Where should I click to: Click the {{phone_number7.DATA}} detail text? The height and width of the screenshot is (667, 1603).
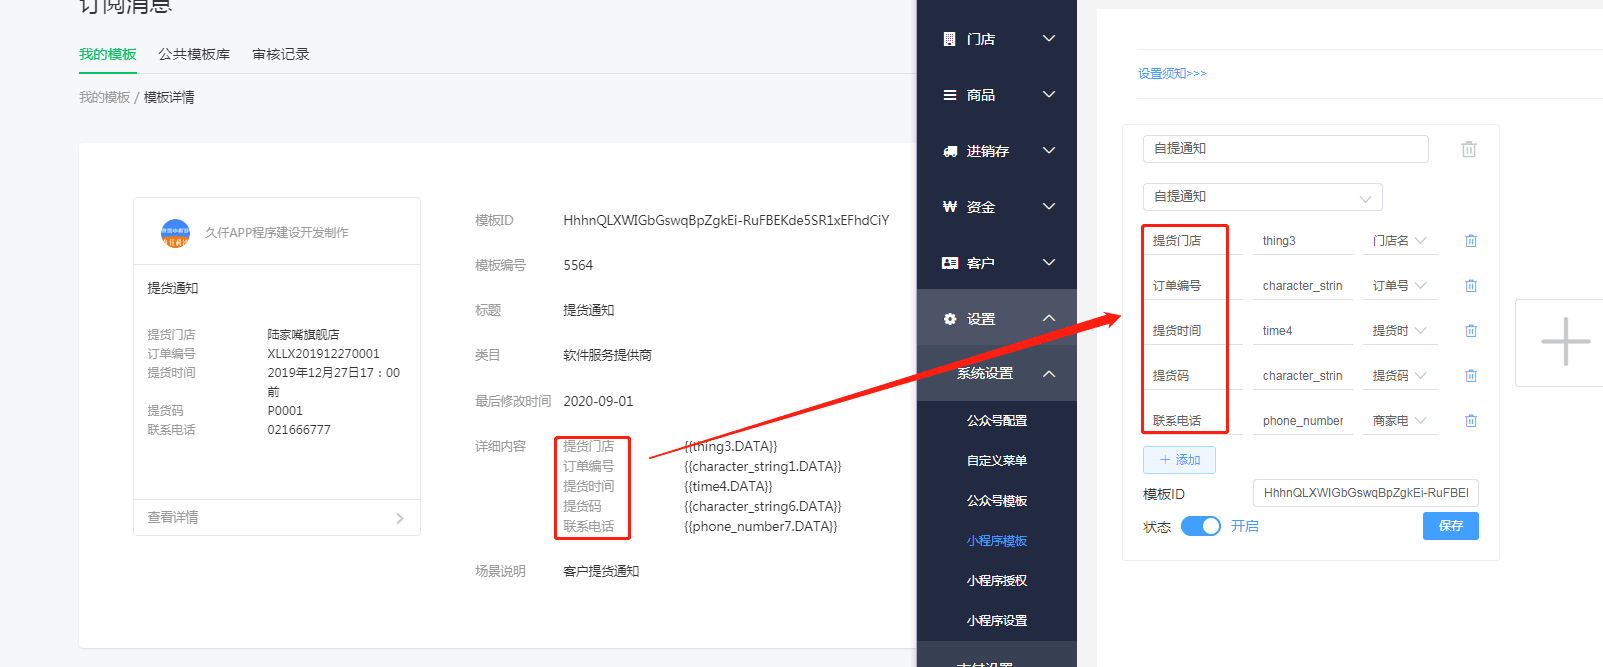click(761, 526)
